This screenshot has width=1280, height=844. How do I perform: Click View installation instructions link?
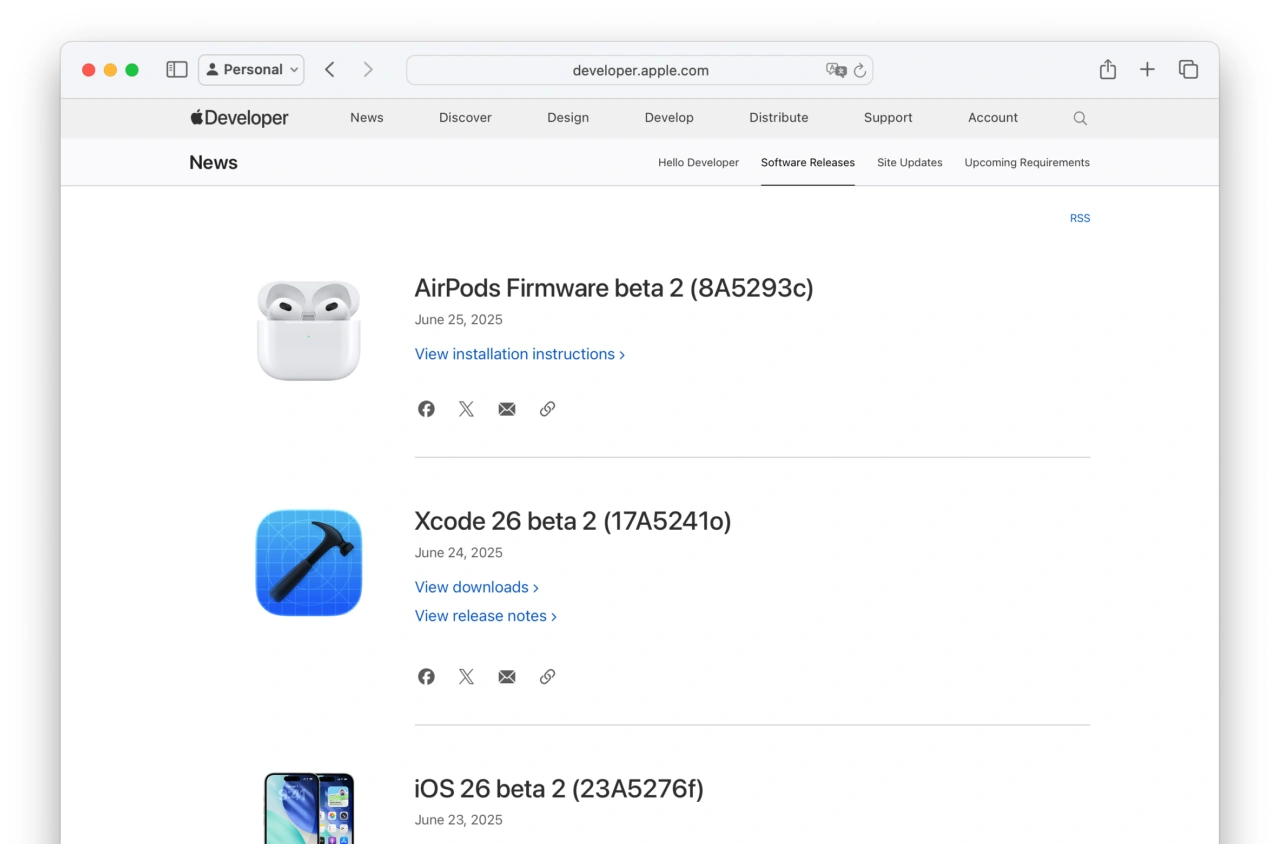pyautogui.click(x=519, y=354)
